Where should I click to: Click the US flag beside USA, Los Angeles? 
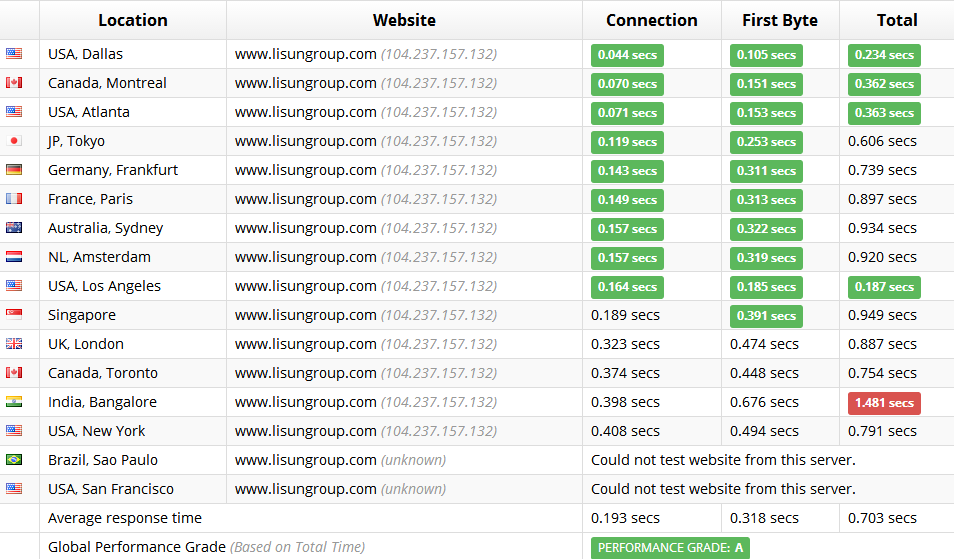pos(14,286)
